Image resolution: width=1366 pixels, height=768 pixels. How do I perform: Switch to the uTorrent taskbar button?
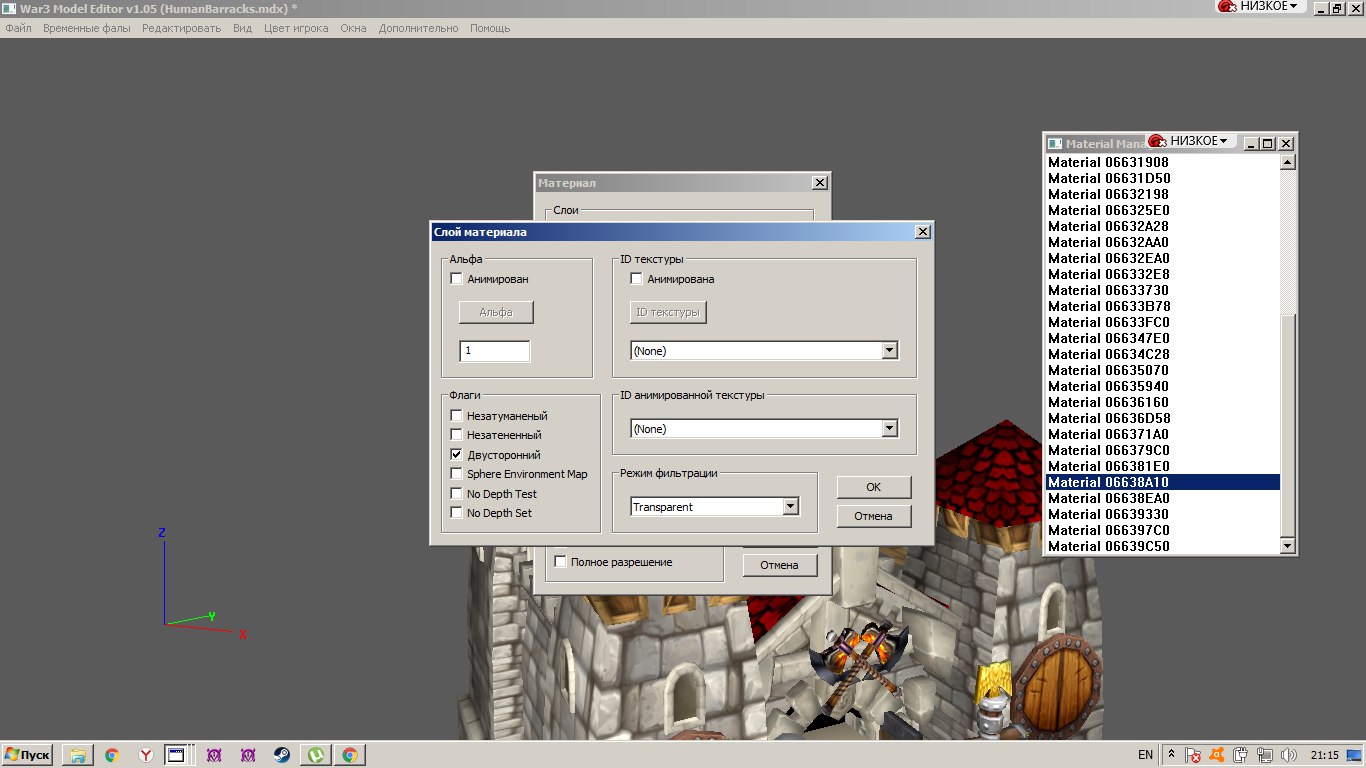(x=316, y=755)
